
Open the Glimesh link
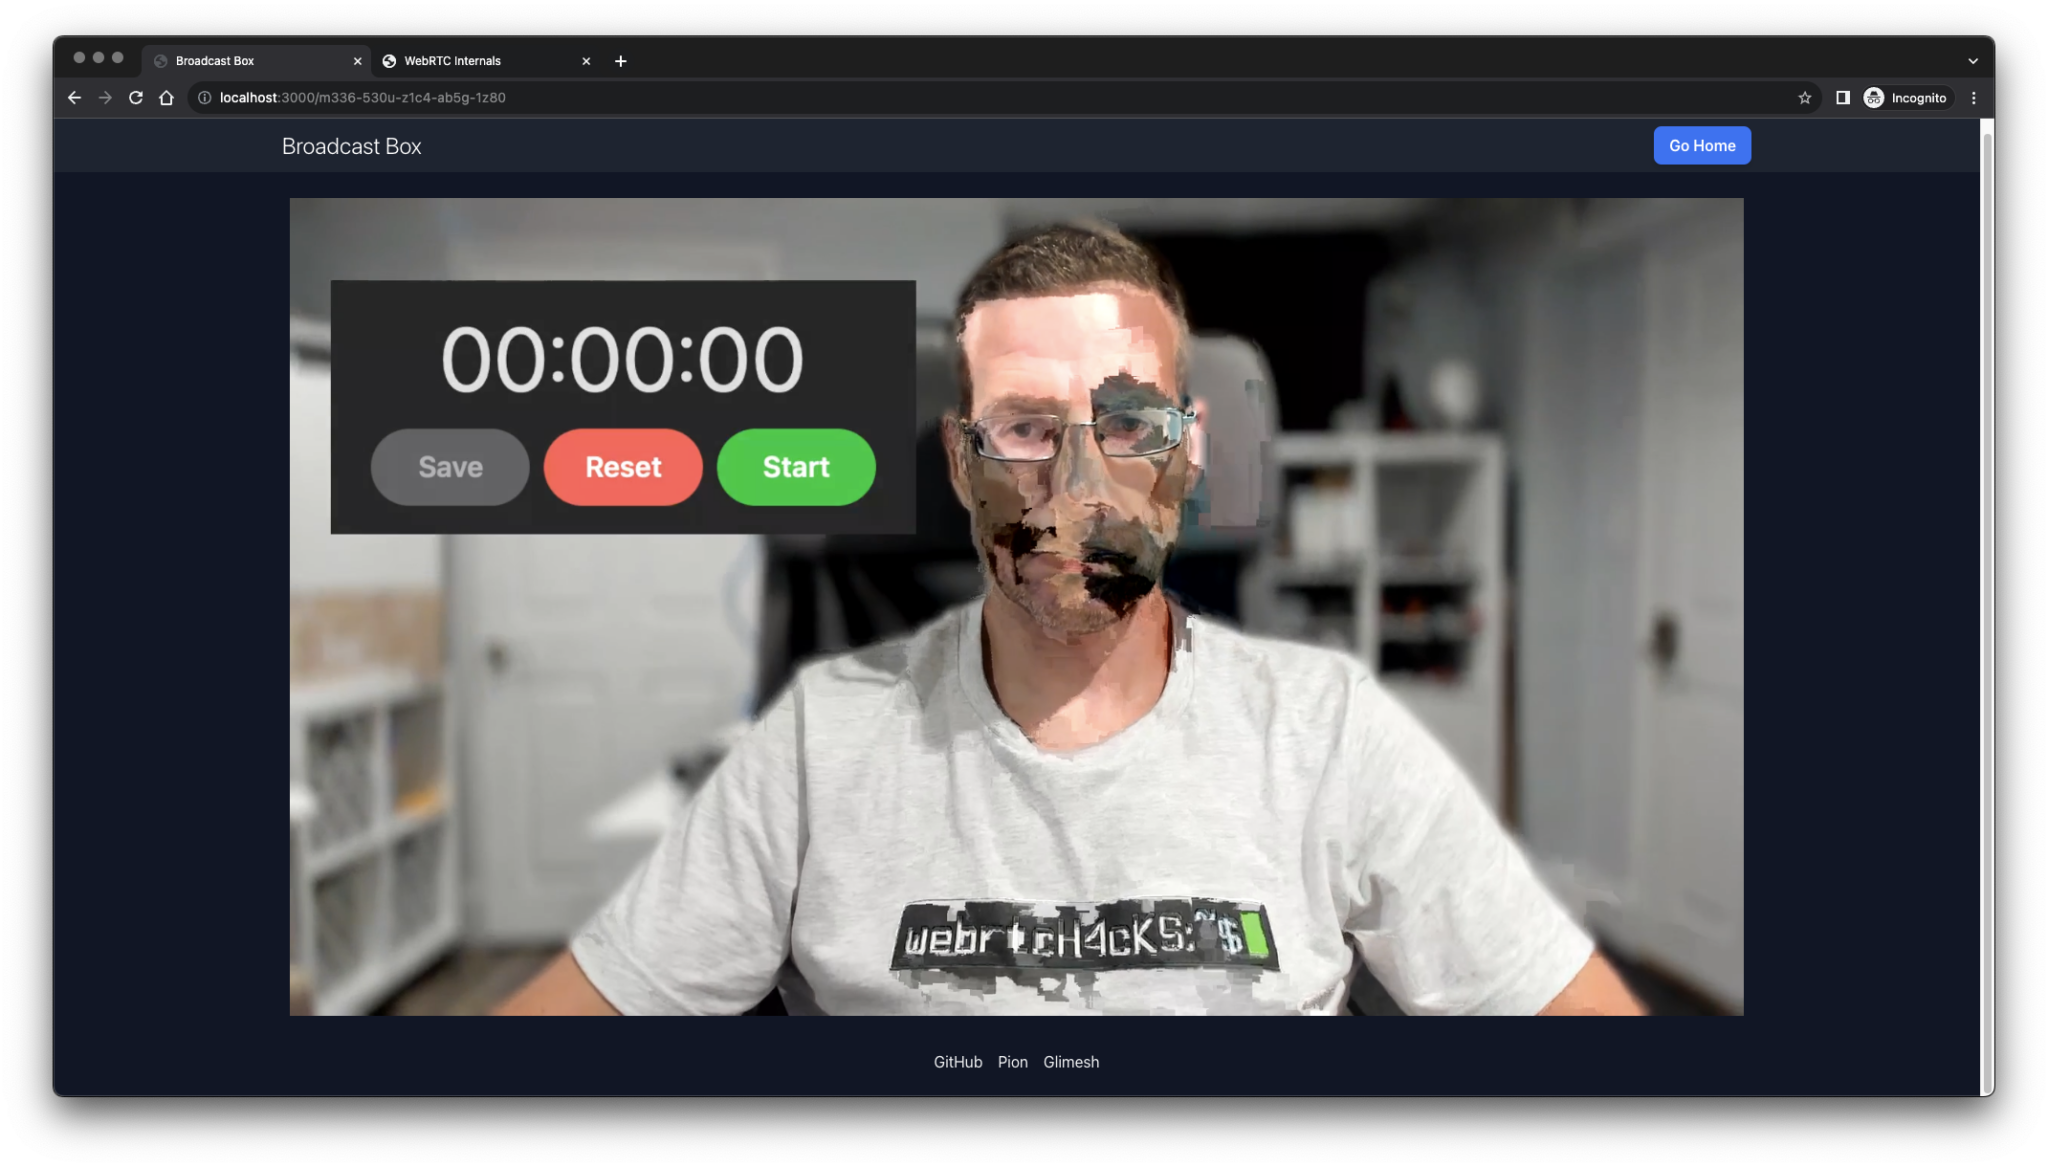pos(1071,1061)
